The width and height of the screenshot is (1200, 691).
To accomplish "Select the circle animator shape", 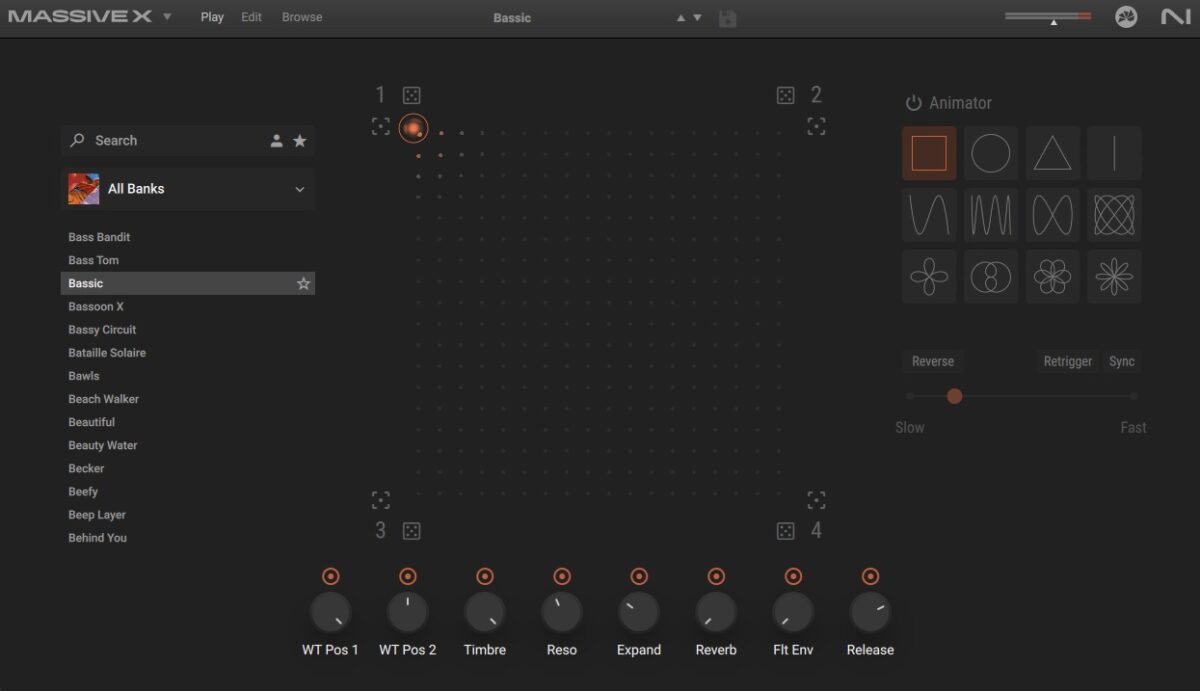I will [x=991, y=154].
